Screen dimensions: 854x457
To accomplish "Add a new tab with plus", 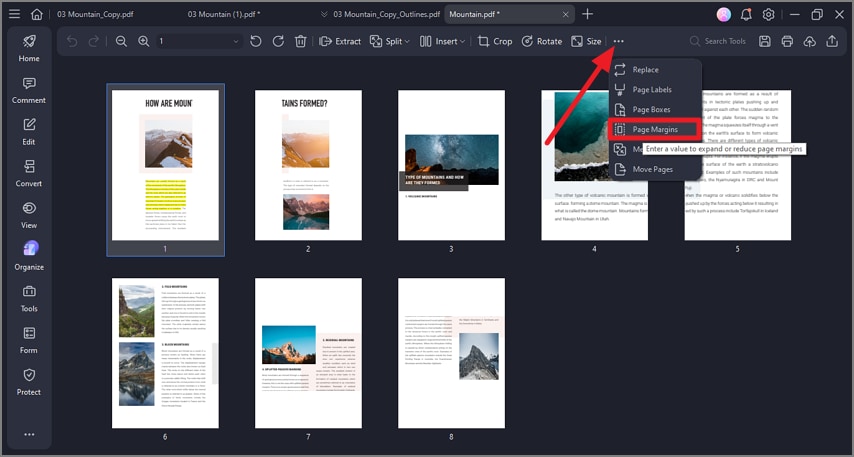I will point(587,14).
